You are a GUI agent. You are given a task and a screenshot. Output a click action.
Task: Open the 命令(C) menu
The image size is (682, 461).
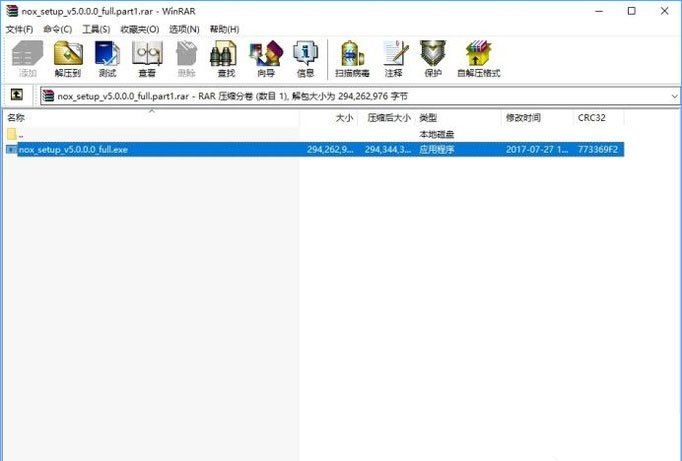58,29
